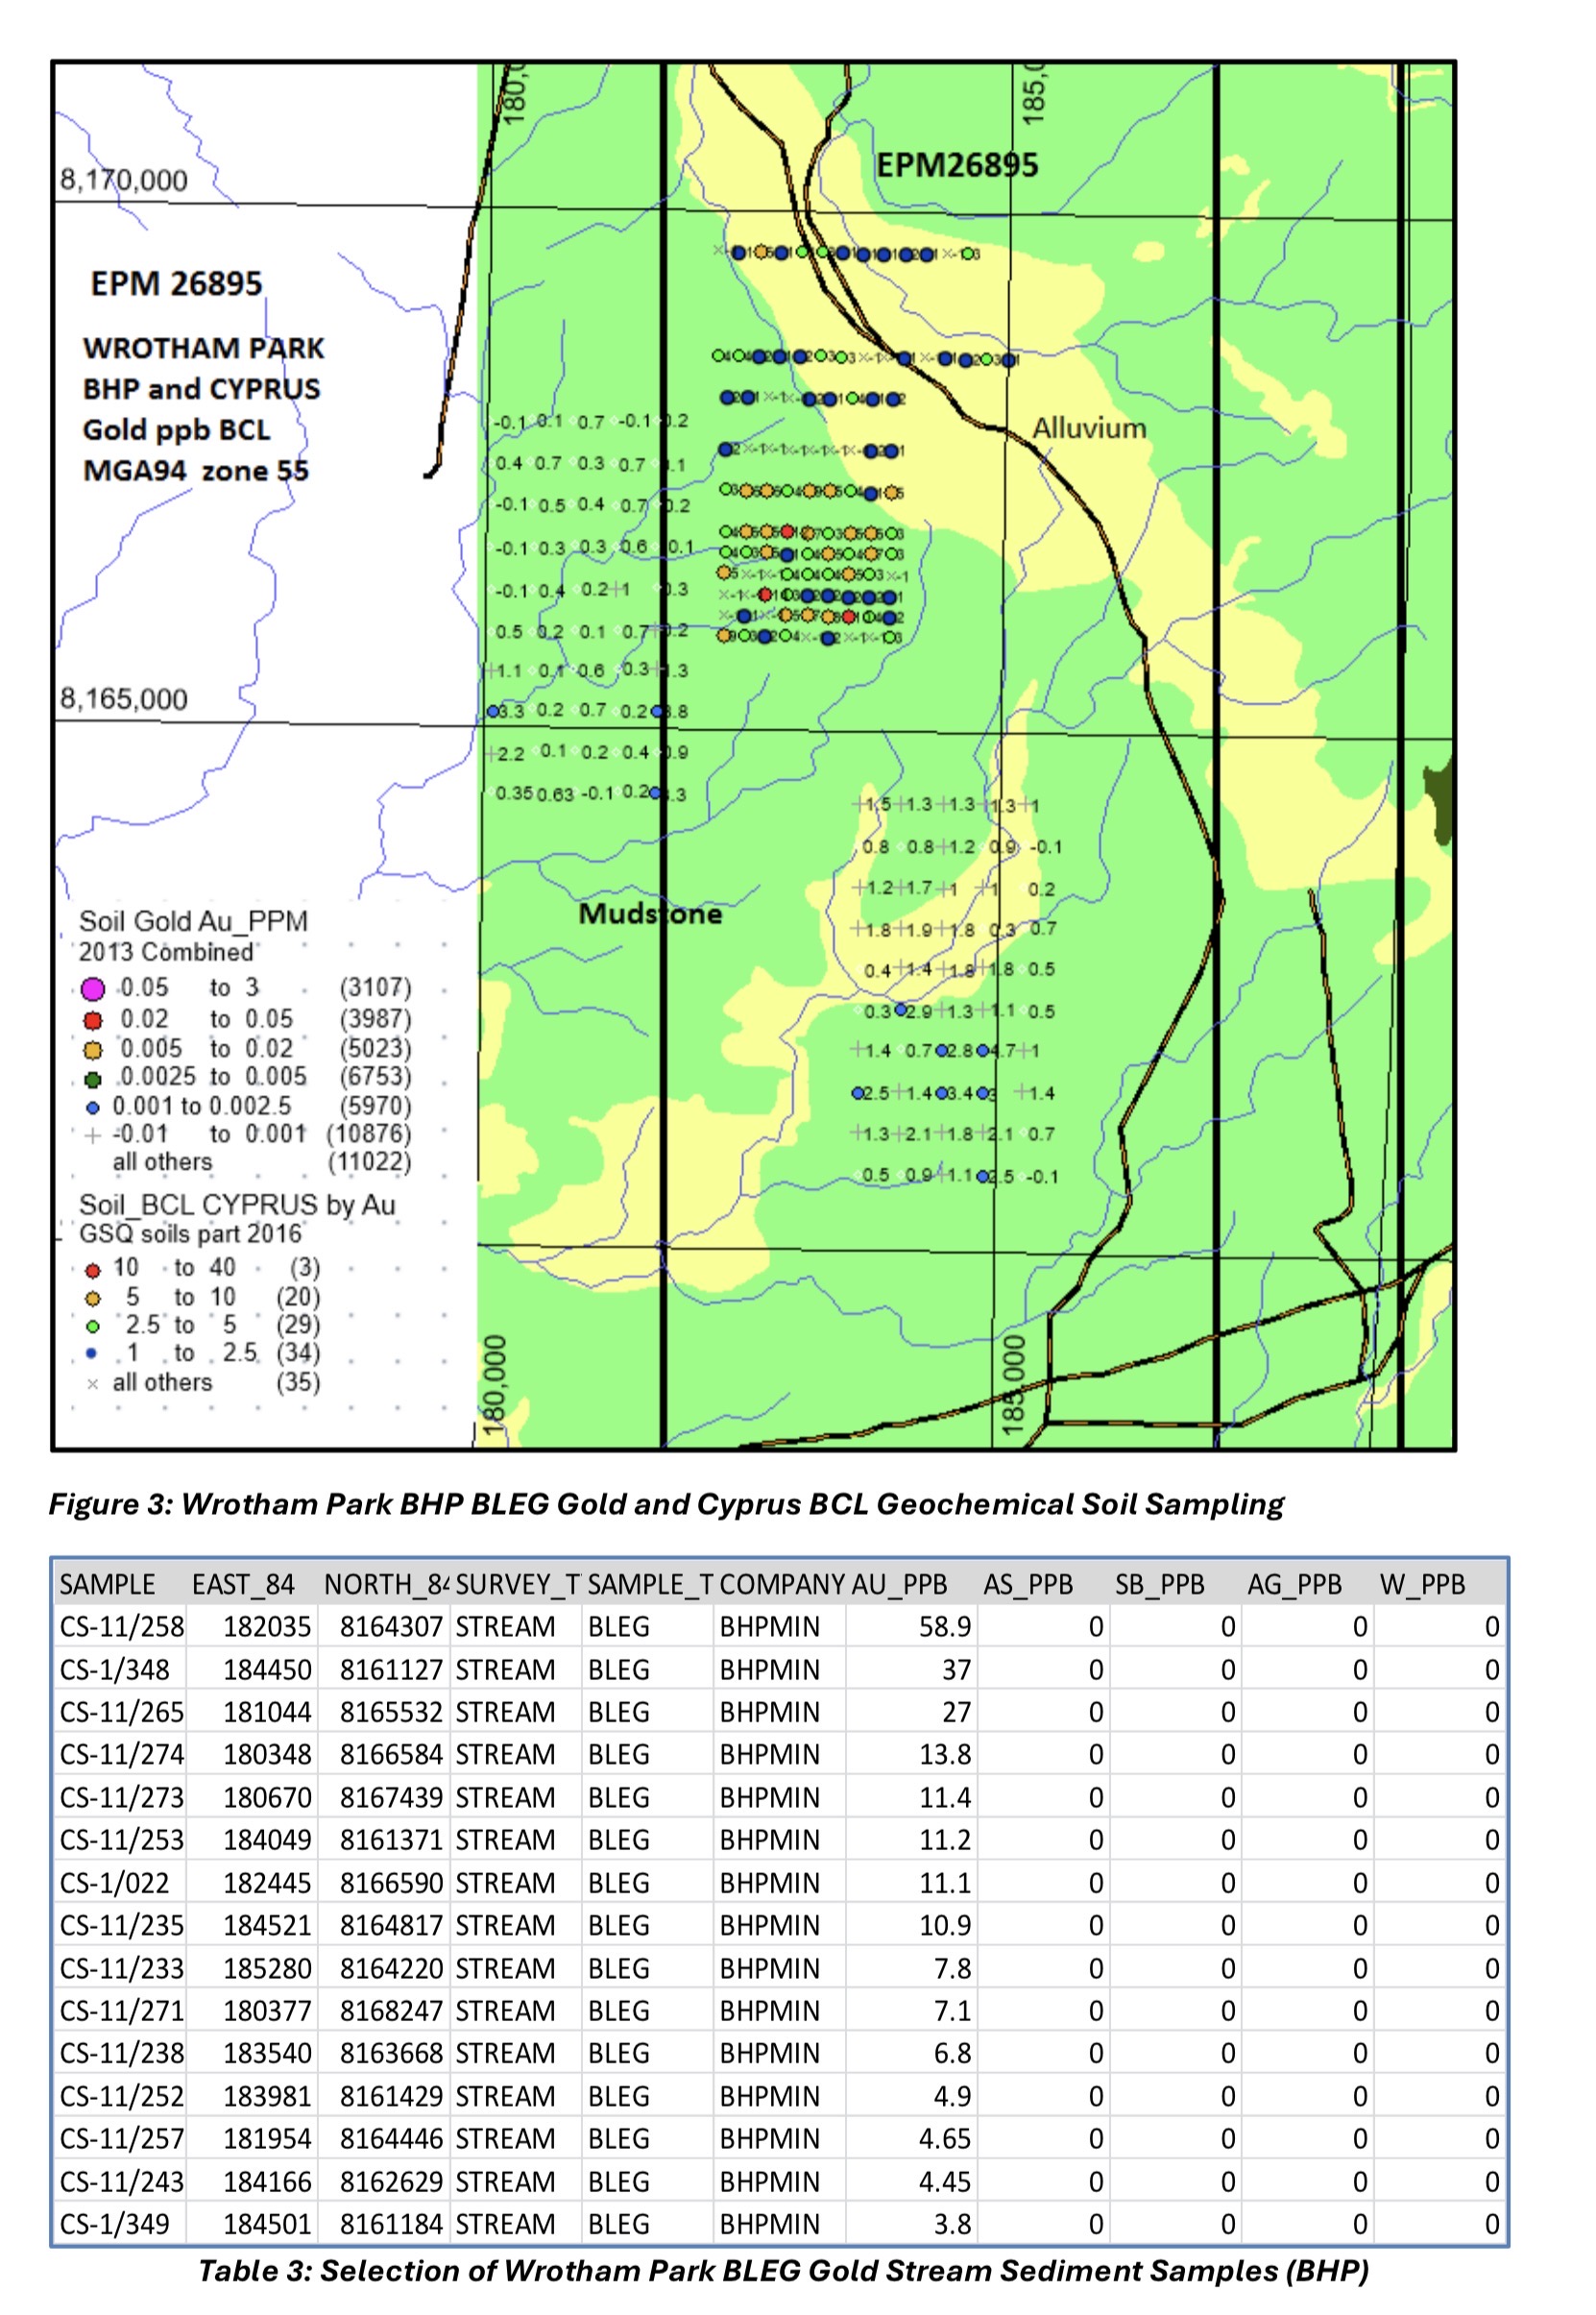Select the 58.9 gold value cell
The width and height of the screenshot is (1596, 2315).
coord(944,1627)
